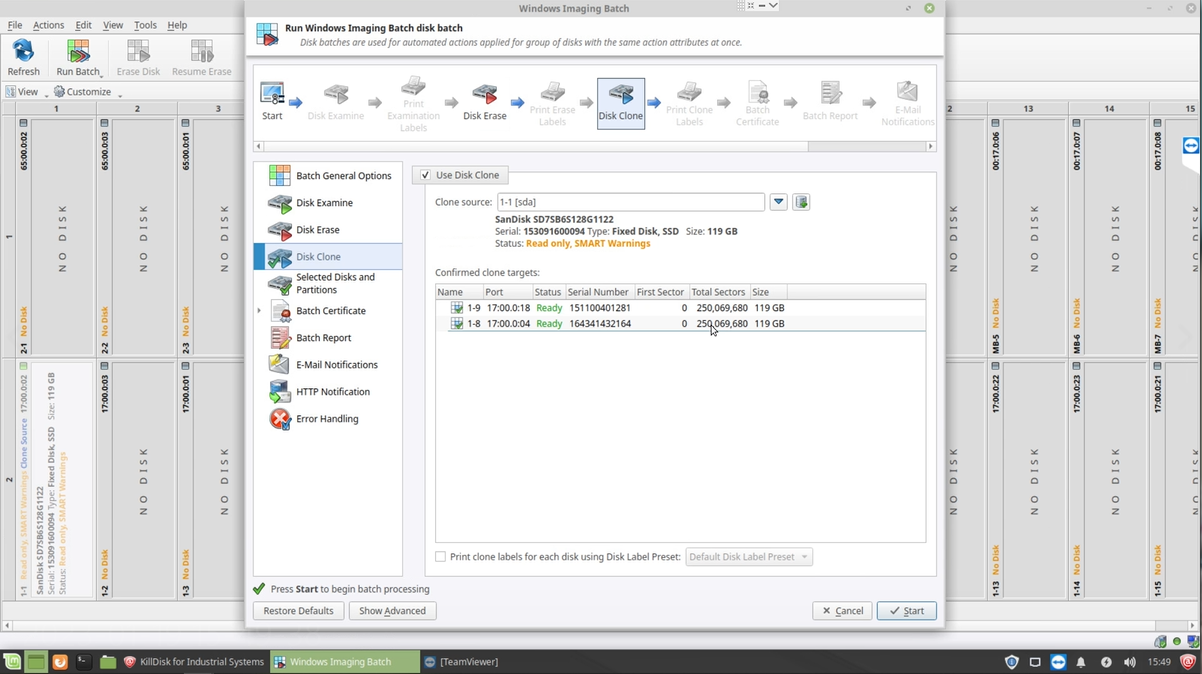Open the Customize dropdown in the toolbar
The width and height of the screenshot is (1202, 674).
(88, 92)
